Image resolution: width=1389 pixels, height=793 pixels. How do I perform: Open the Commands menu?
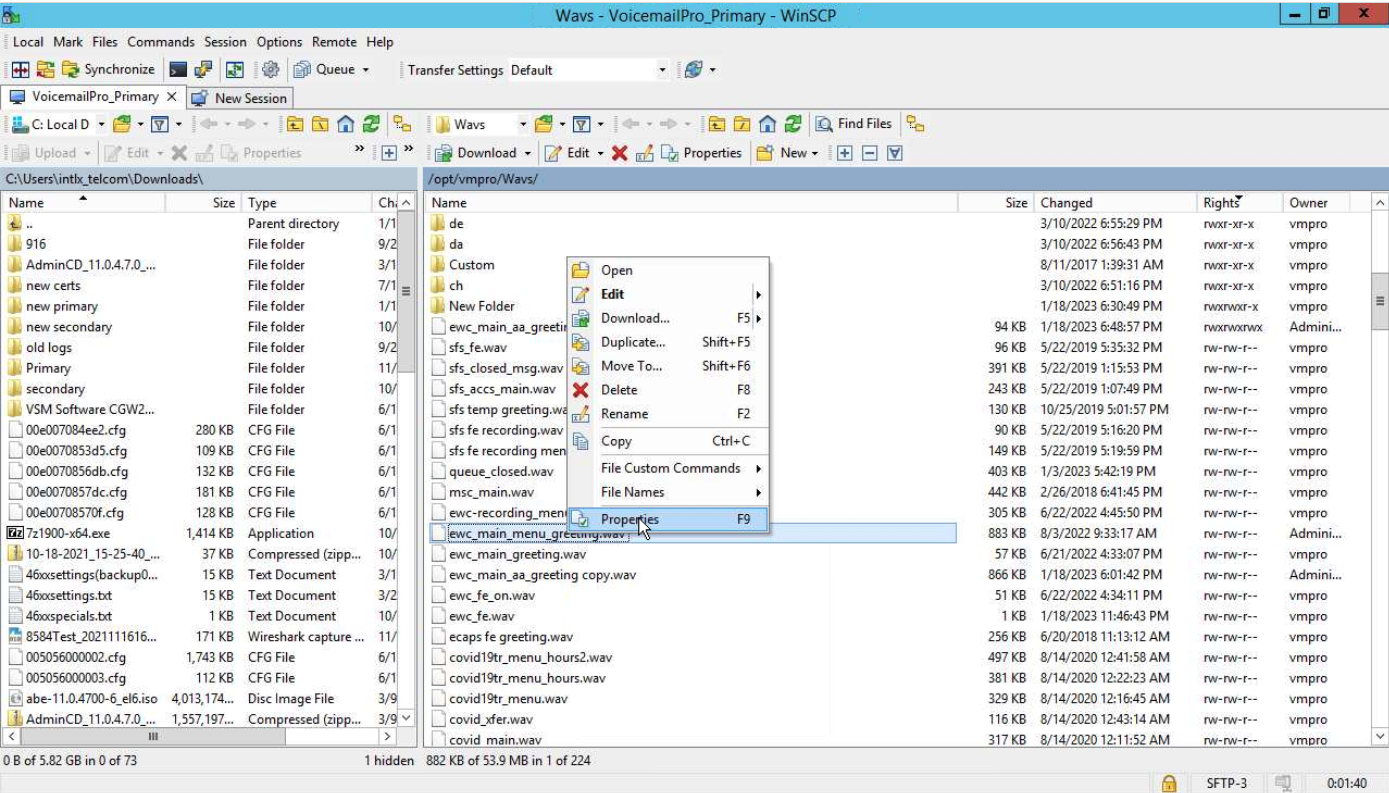160,42
